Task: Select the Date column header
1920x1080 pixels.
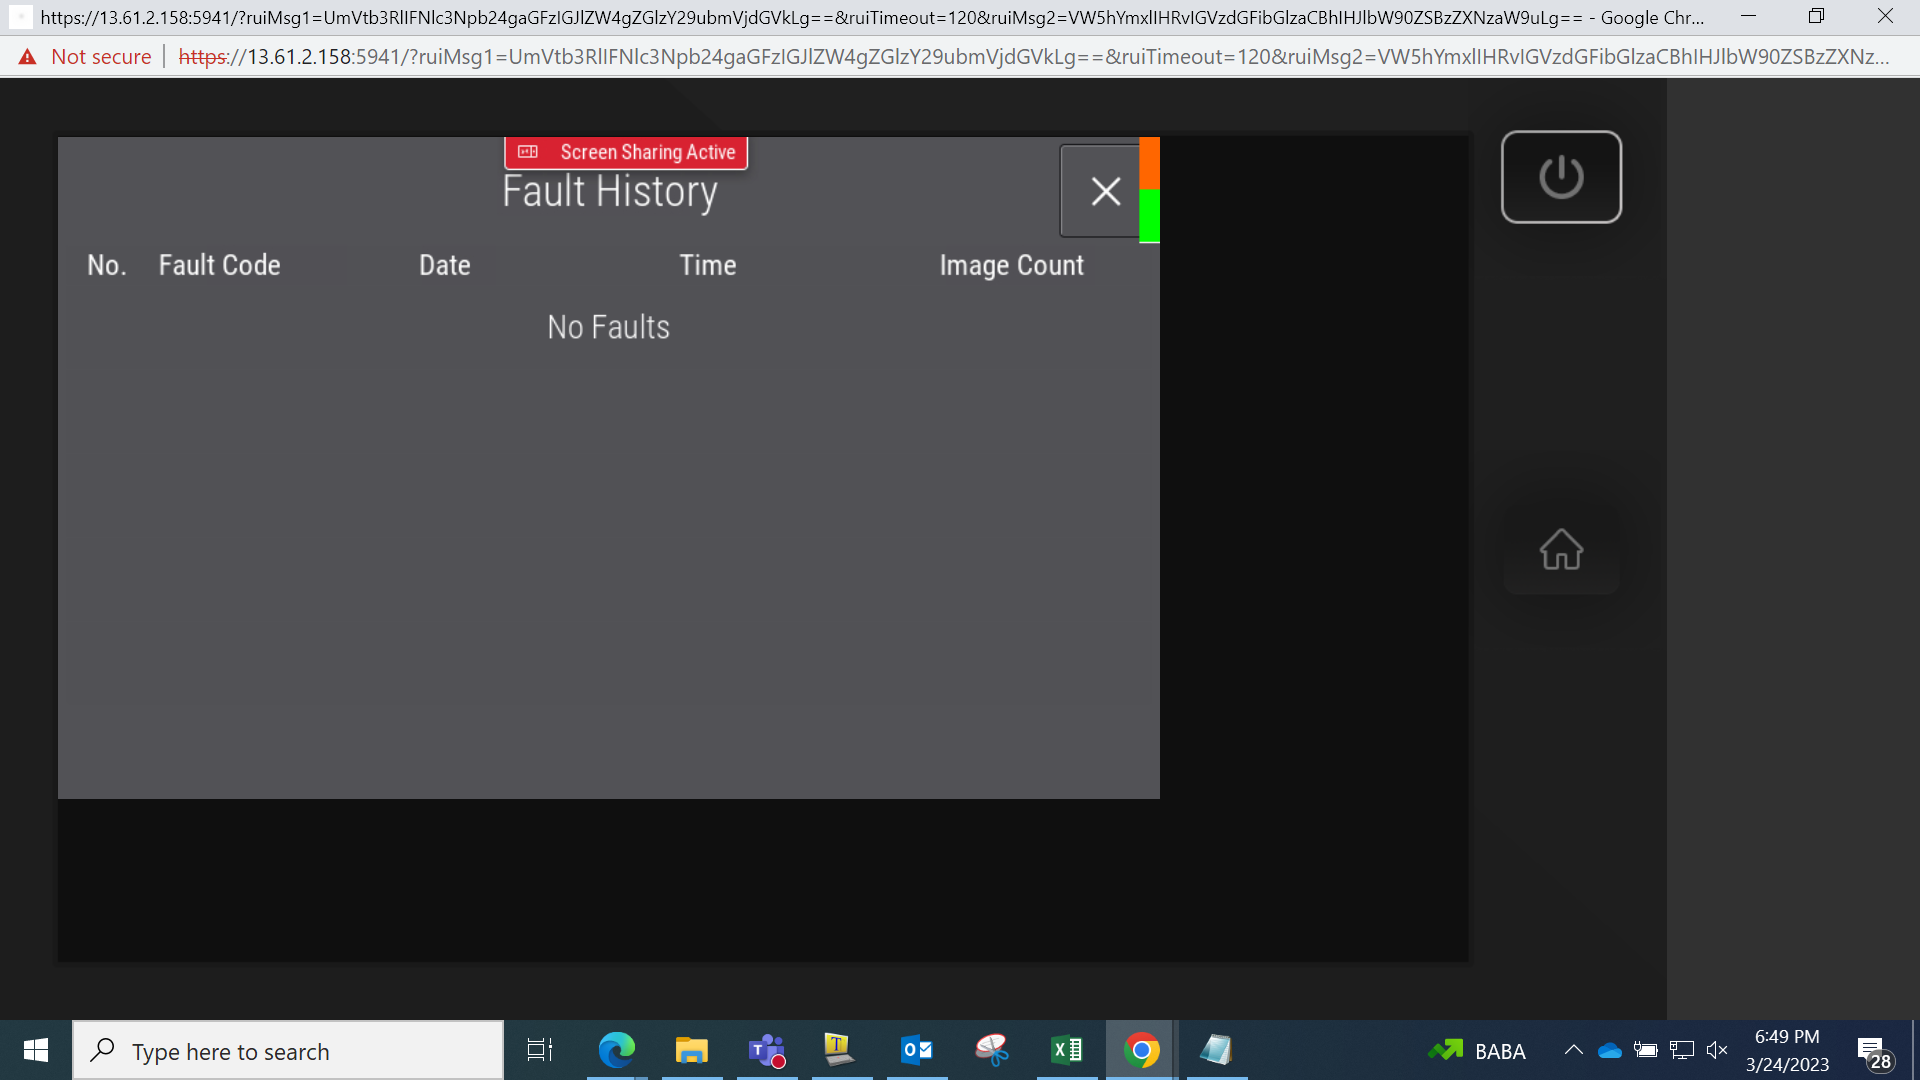Action: pos(444,265)
